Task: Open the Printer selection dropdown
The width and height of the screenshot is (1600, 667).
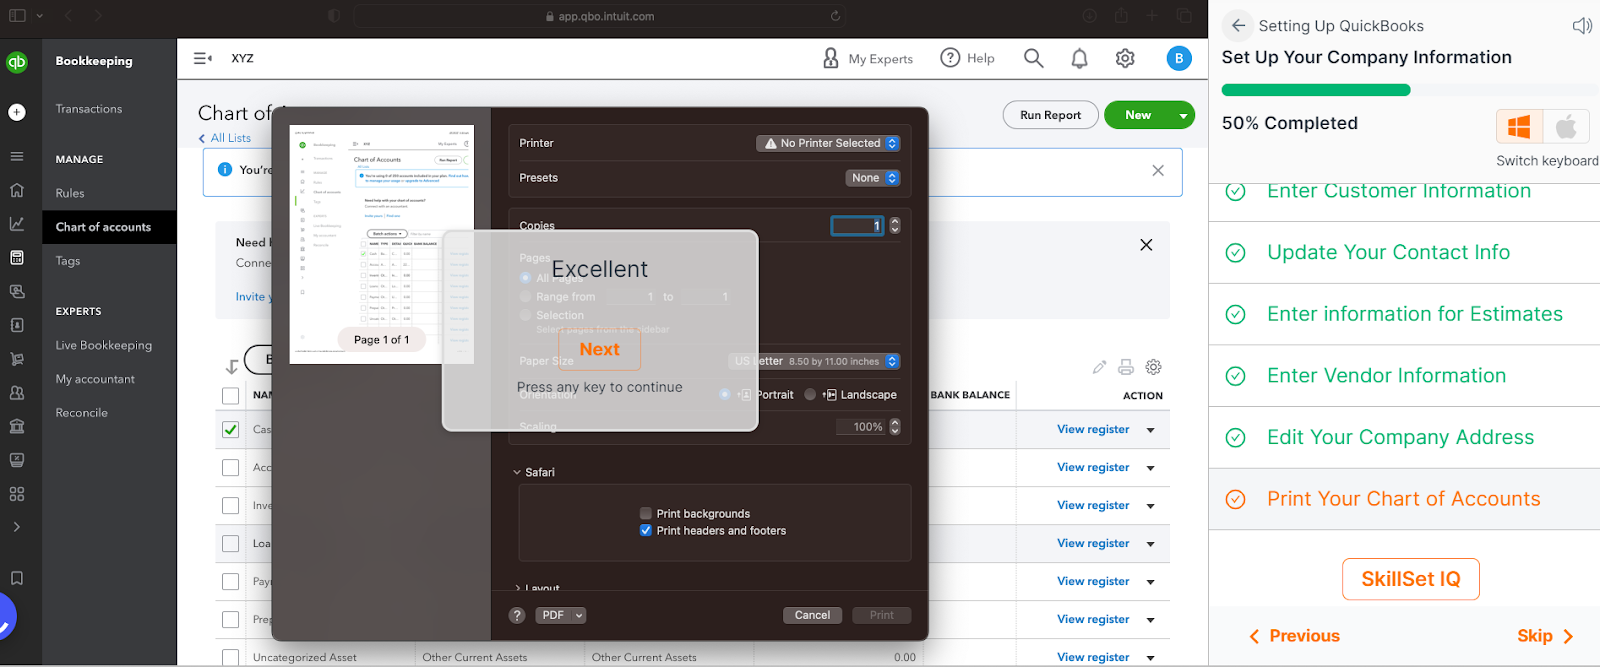Action: [x=828, y=143]
